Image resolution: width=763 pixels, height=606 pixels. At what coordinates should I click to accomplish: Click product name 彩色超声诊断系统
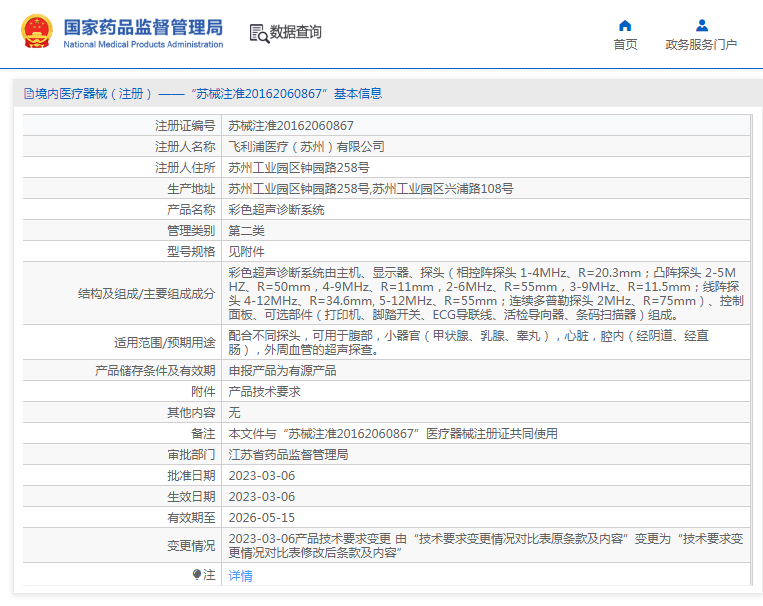pos(276,210)
